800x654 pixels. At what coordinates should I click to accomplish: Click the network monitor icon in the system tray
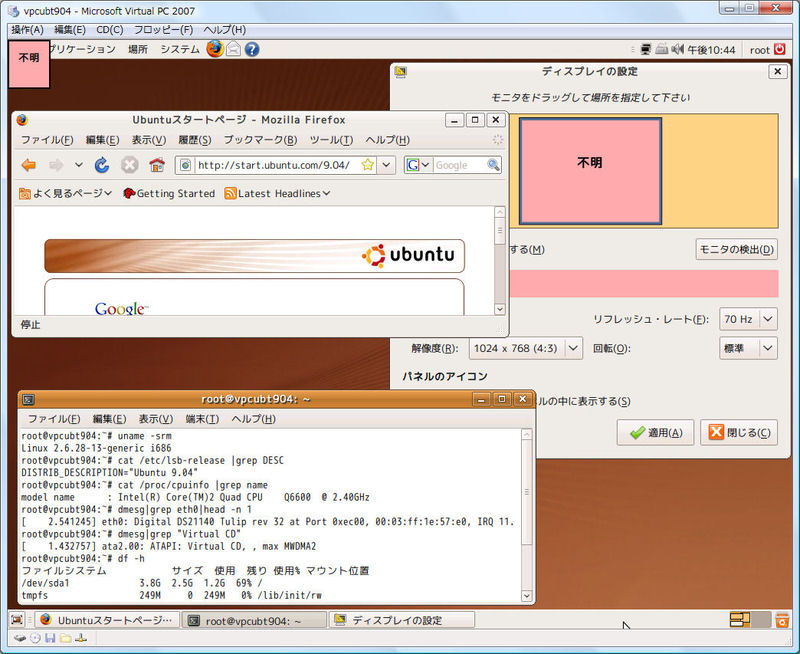click(646, 49)
